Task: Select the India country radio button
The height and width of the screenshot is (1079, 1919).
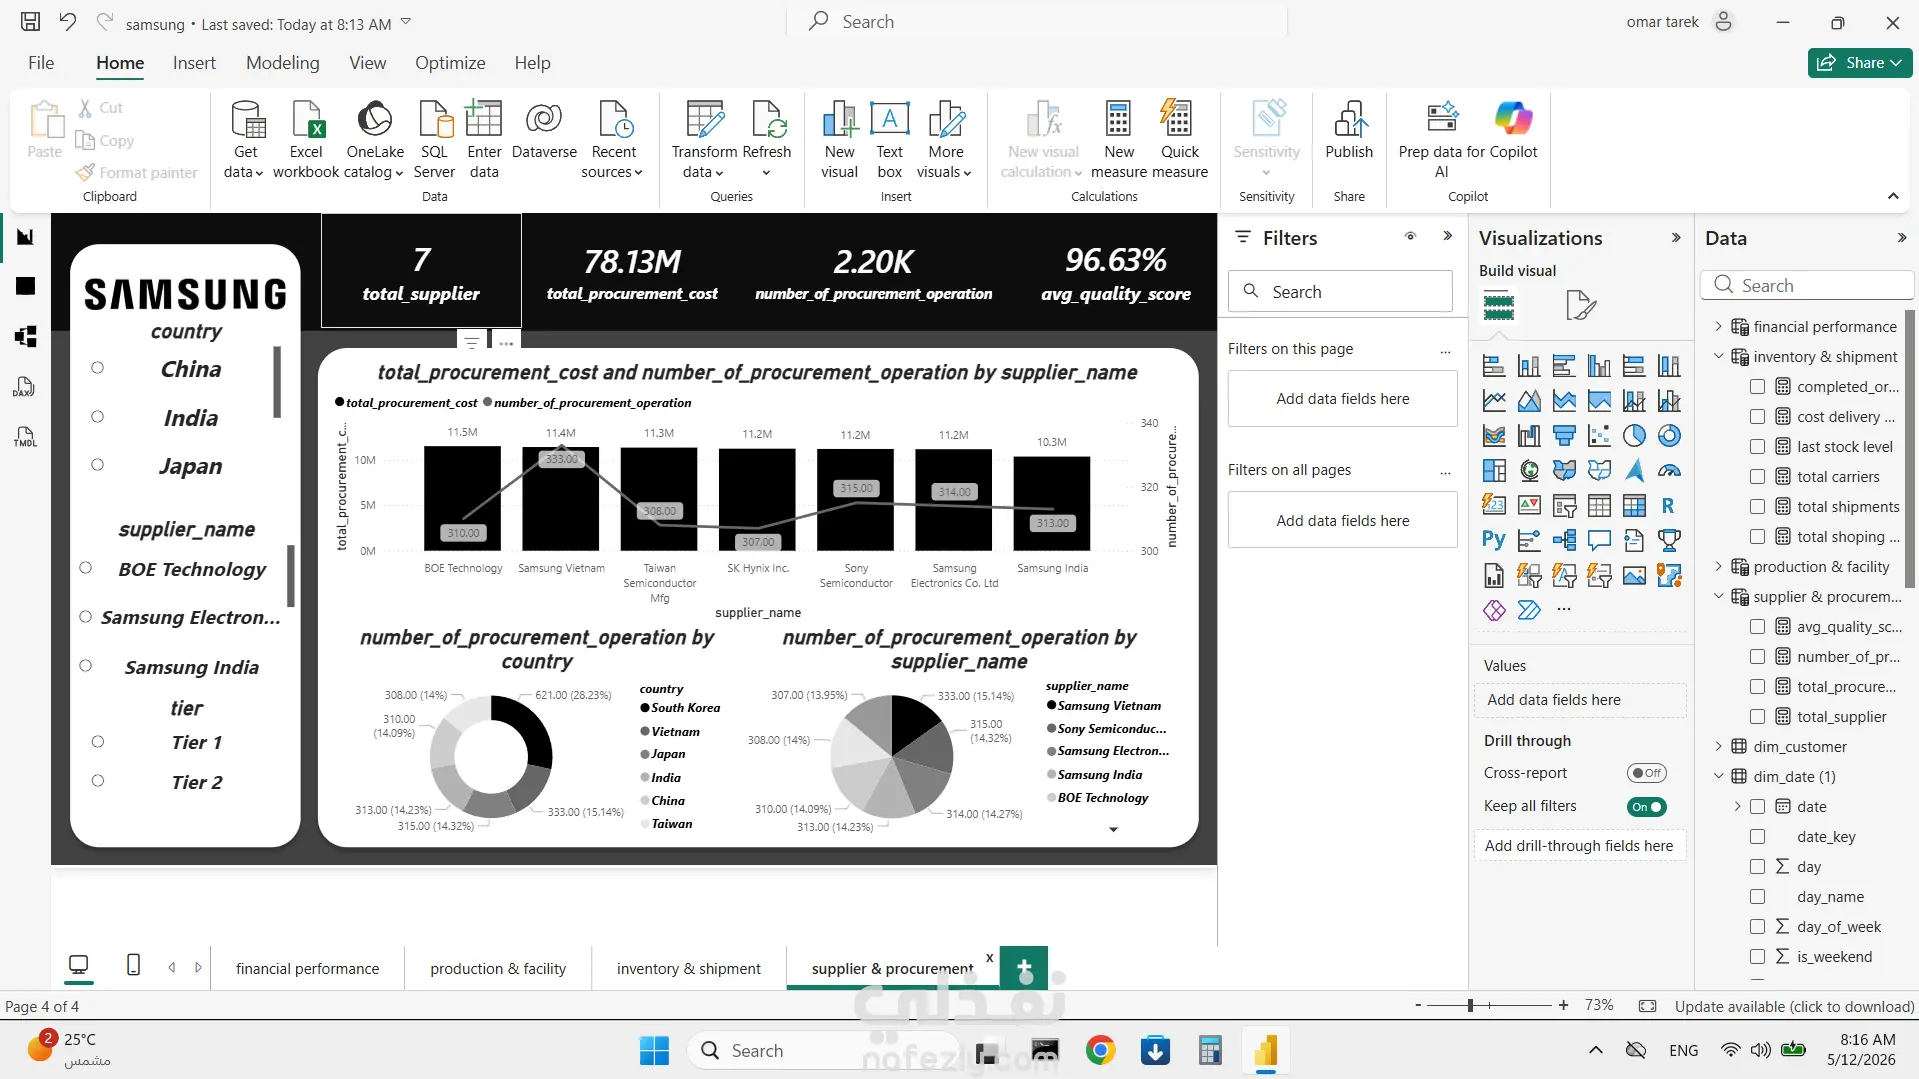Action: click(97, 417)
